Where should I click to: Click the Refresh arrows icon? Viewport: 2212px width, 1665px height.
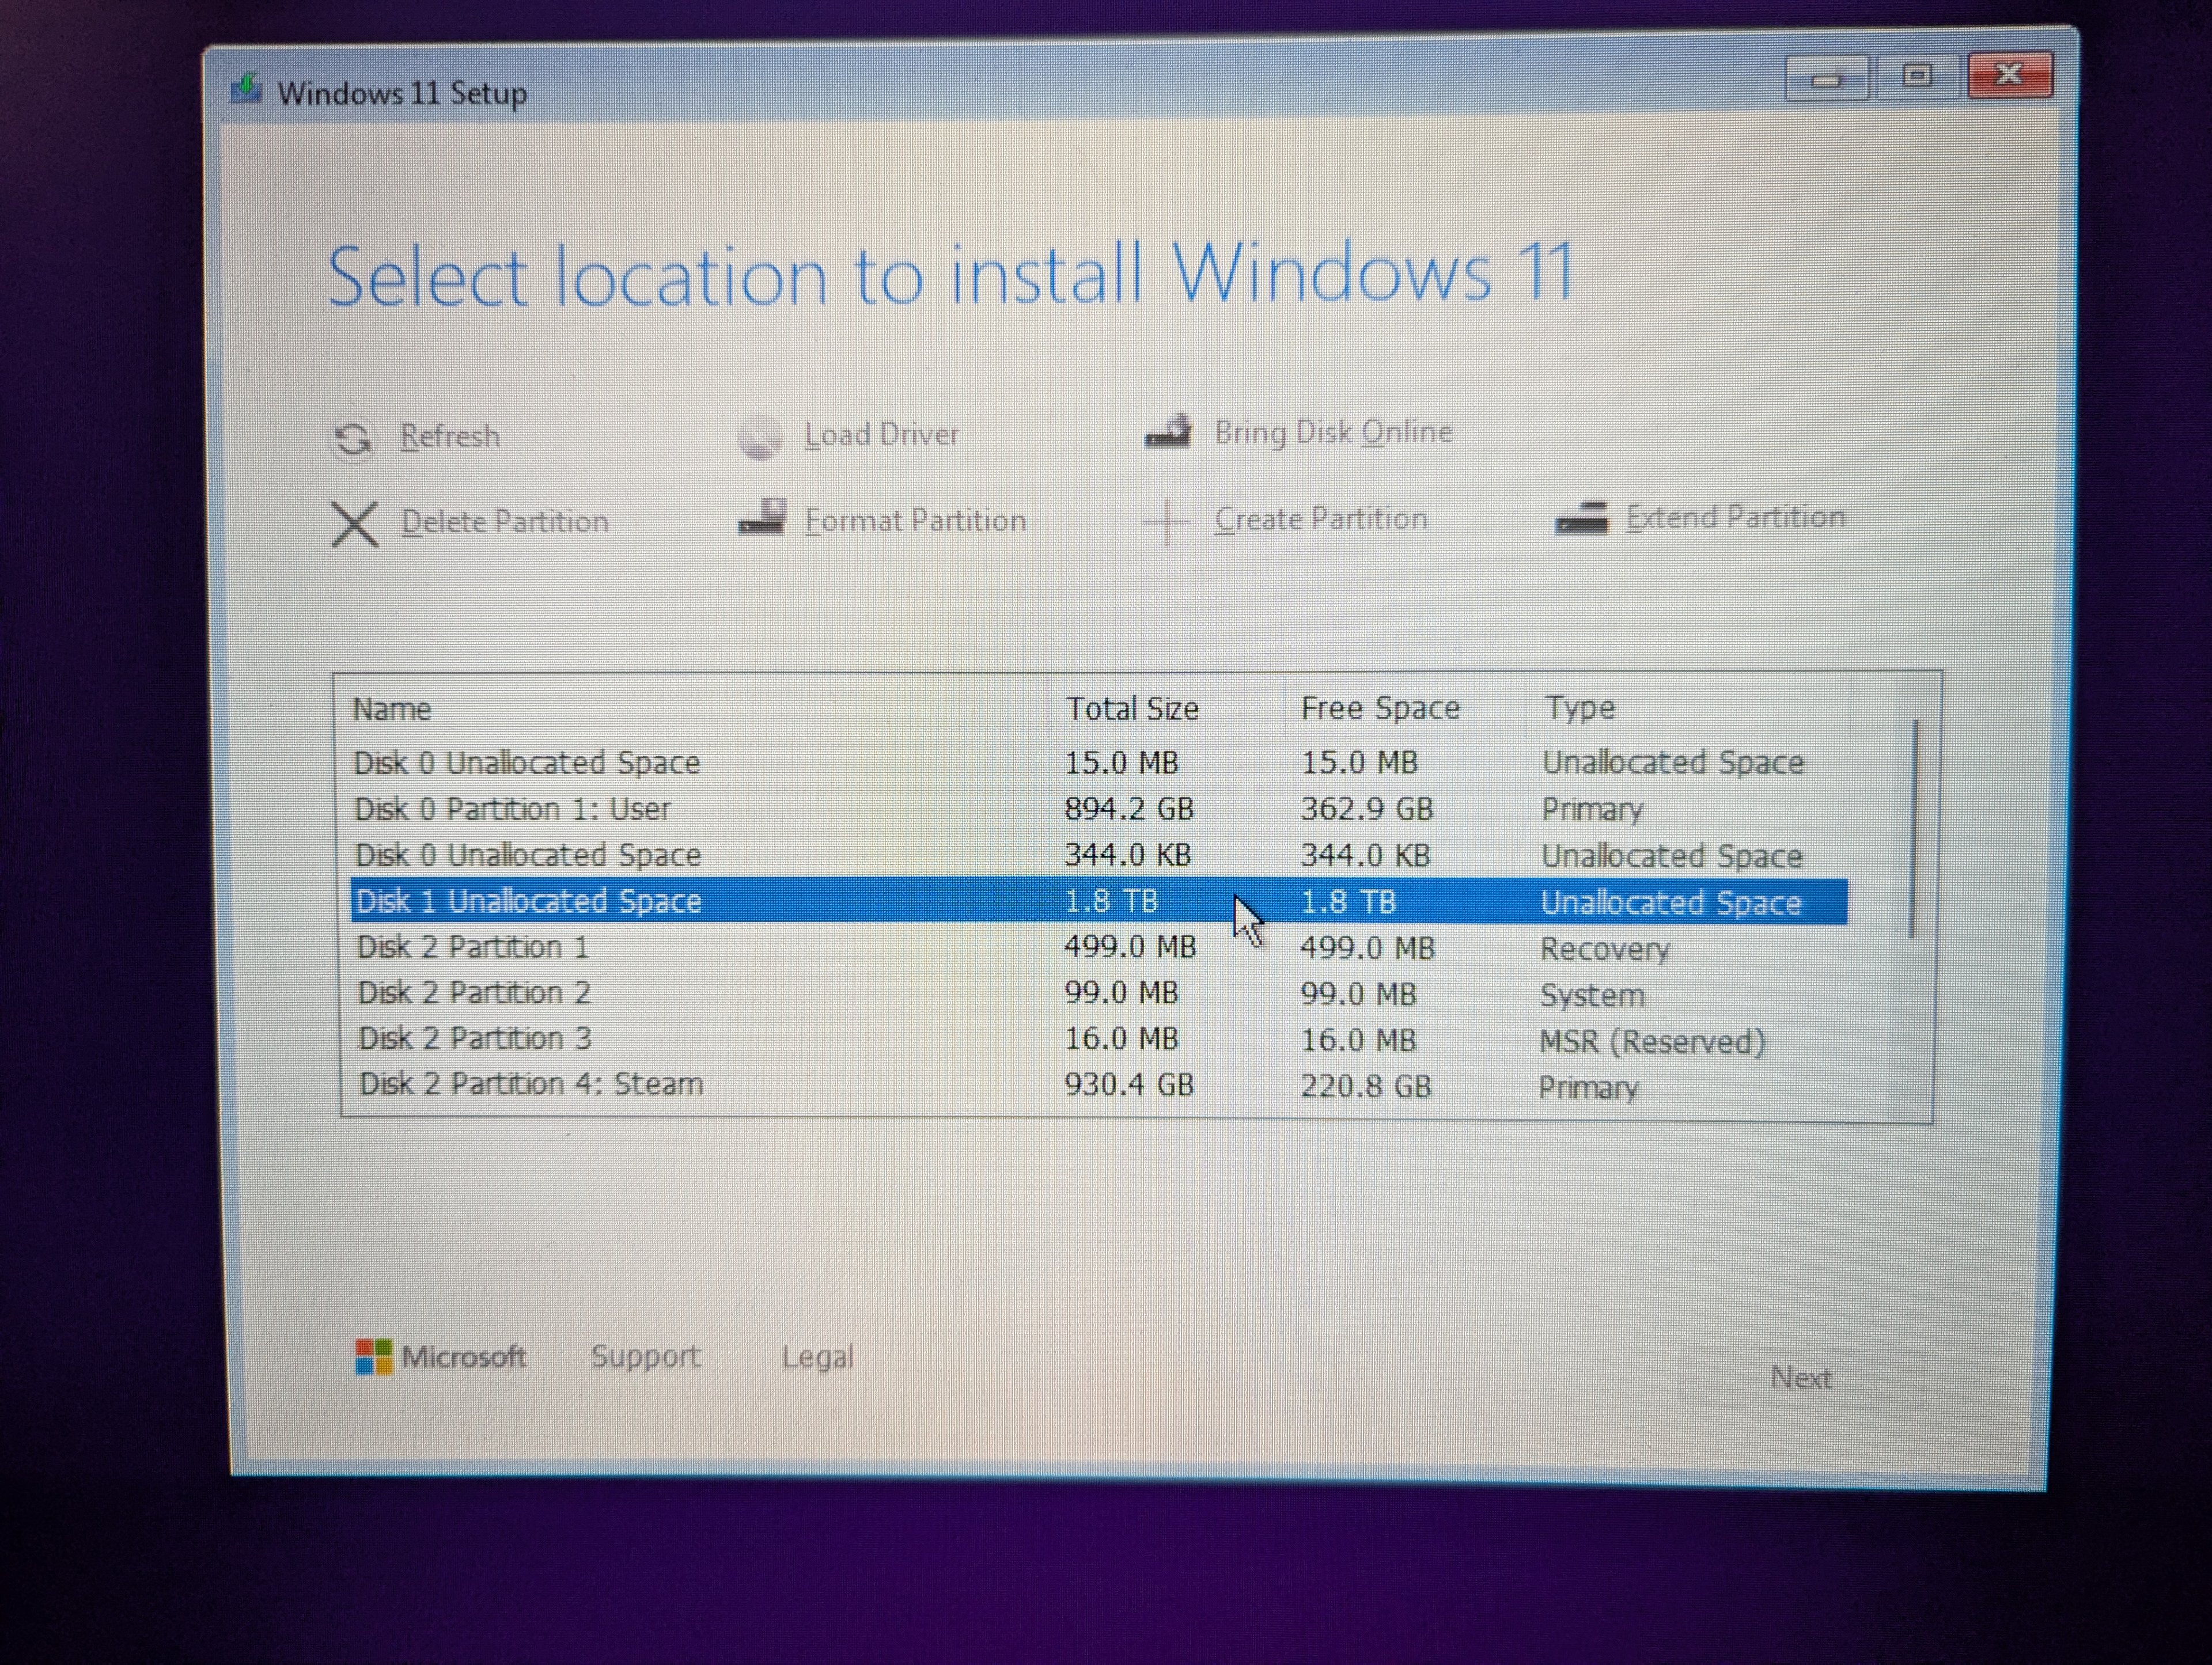tap(352, 438)
